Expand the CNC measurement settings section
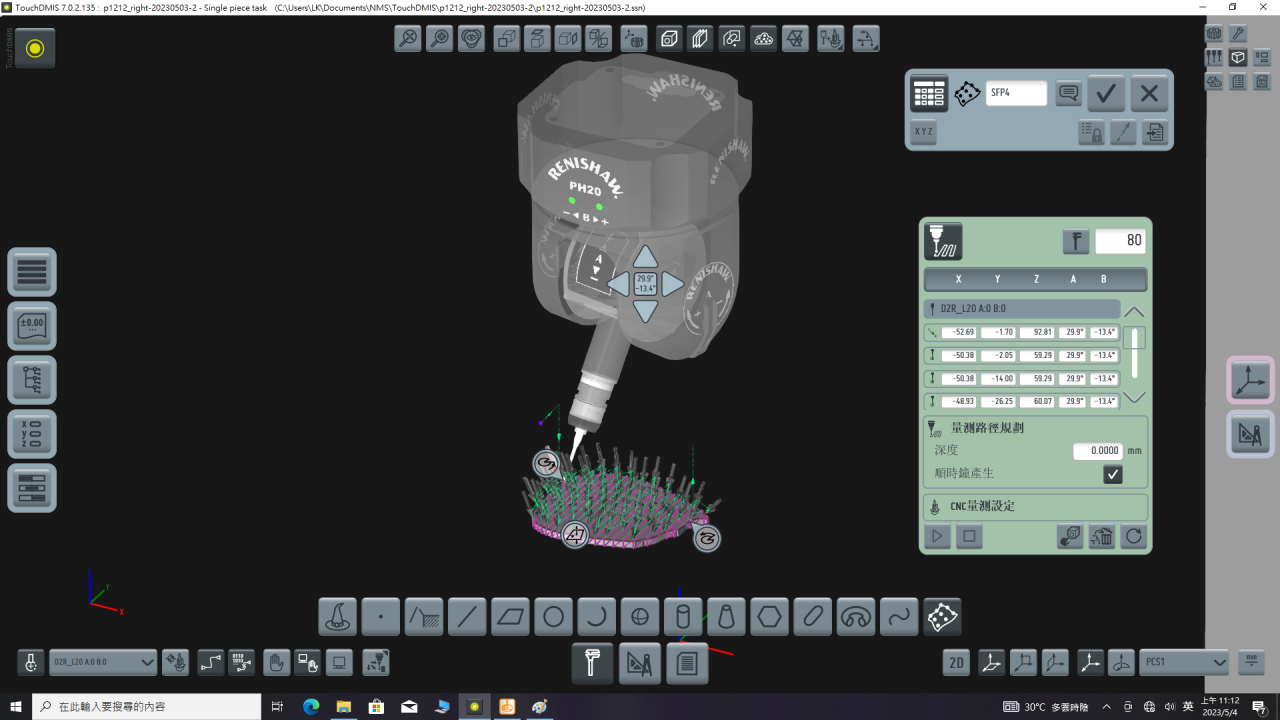This screenshot has height=720, width=1280. pyautogui.click(x=1034, y=506)
